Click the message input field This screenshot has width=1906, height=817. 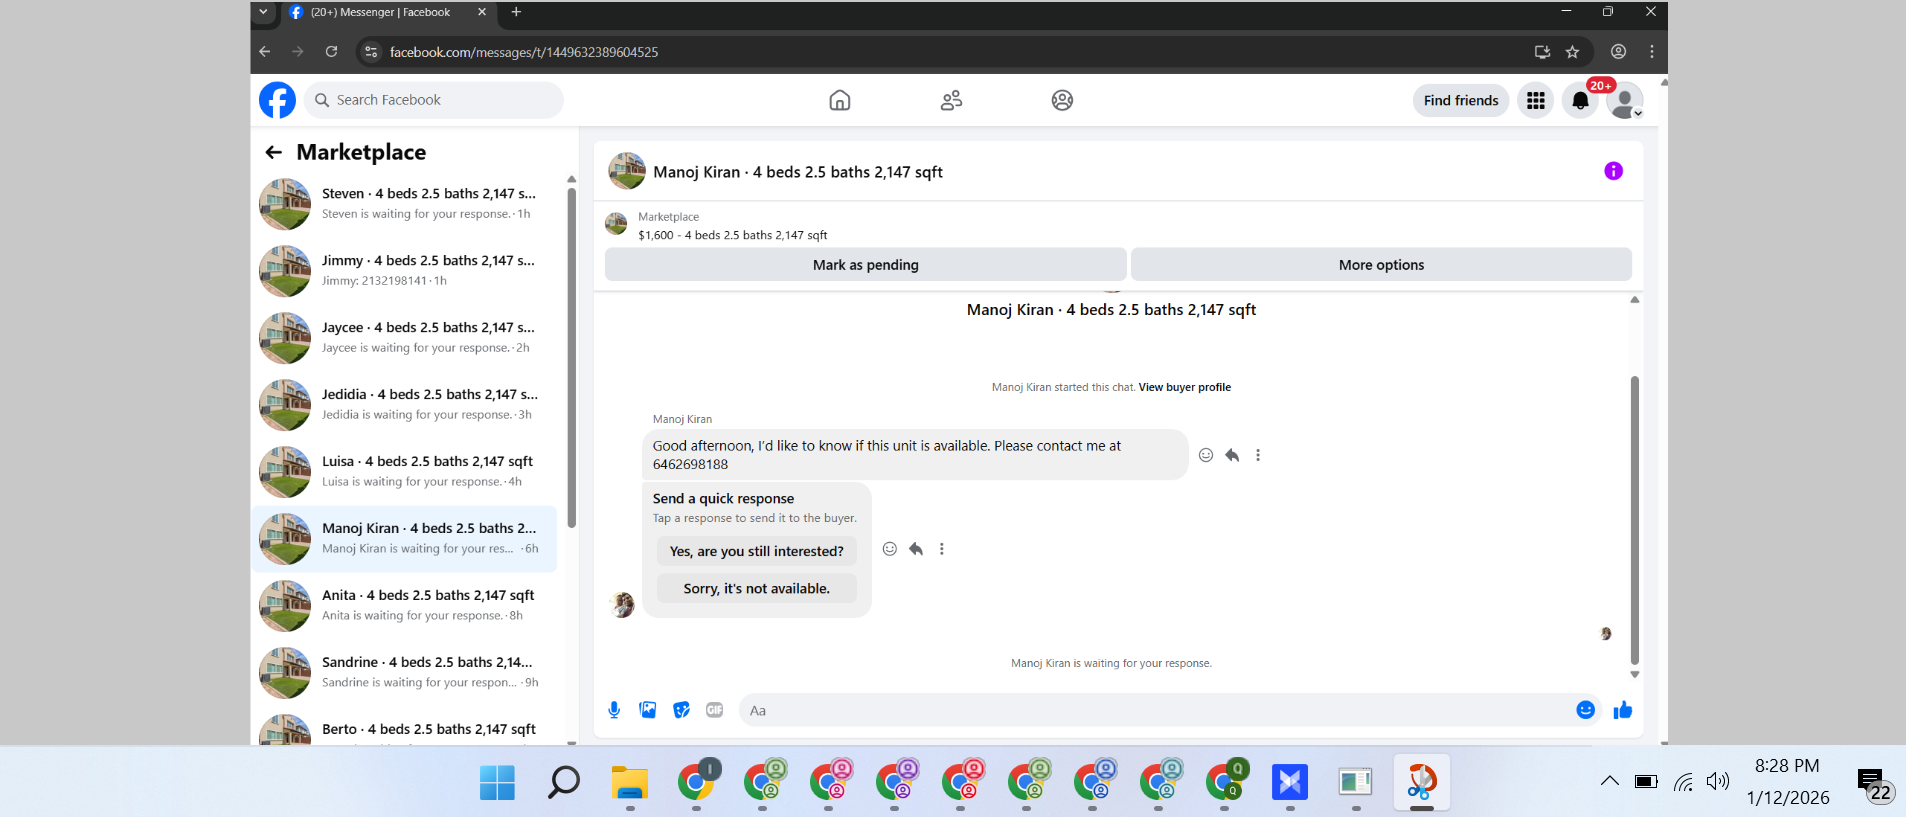1155,710
